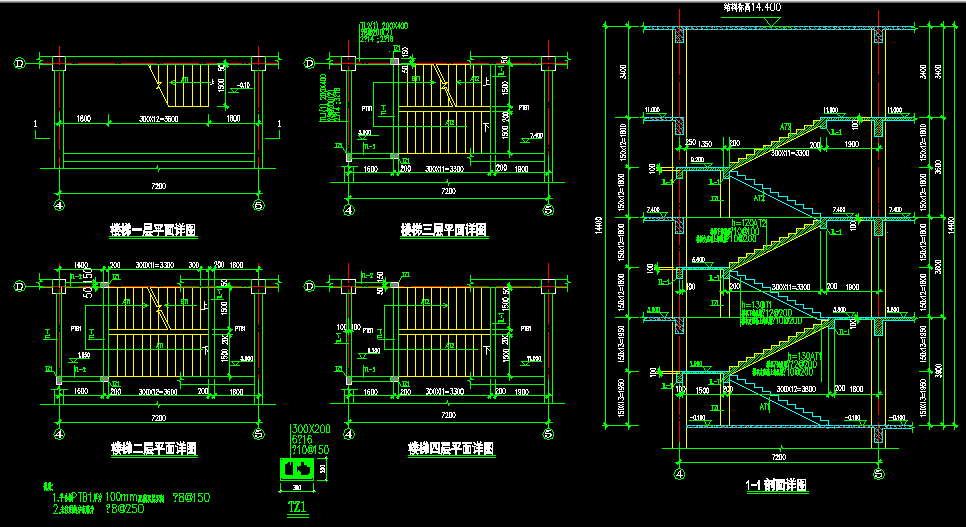Image resolution: width=966 pixels, height=527 pixels.
Task: Click the 7200 dimension in third-floor plan
Action: (446, 191)
